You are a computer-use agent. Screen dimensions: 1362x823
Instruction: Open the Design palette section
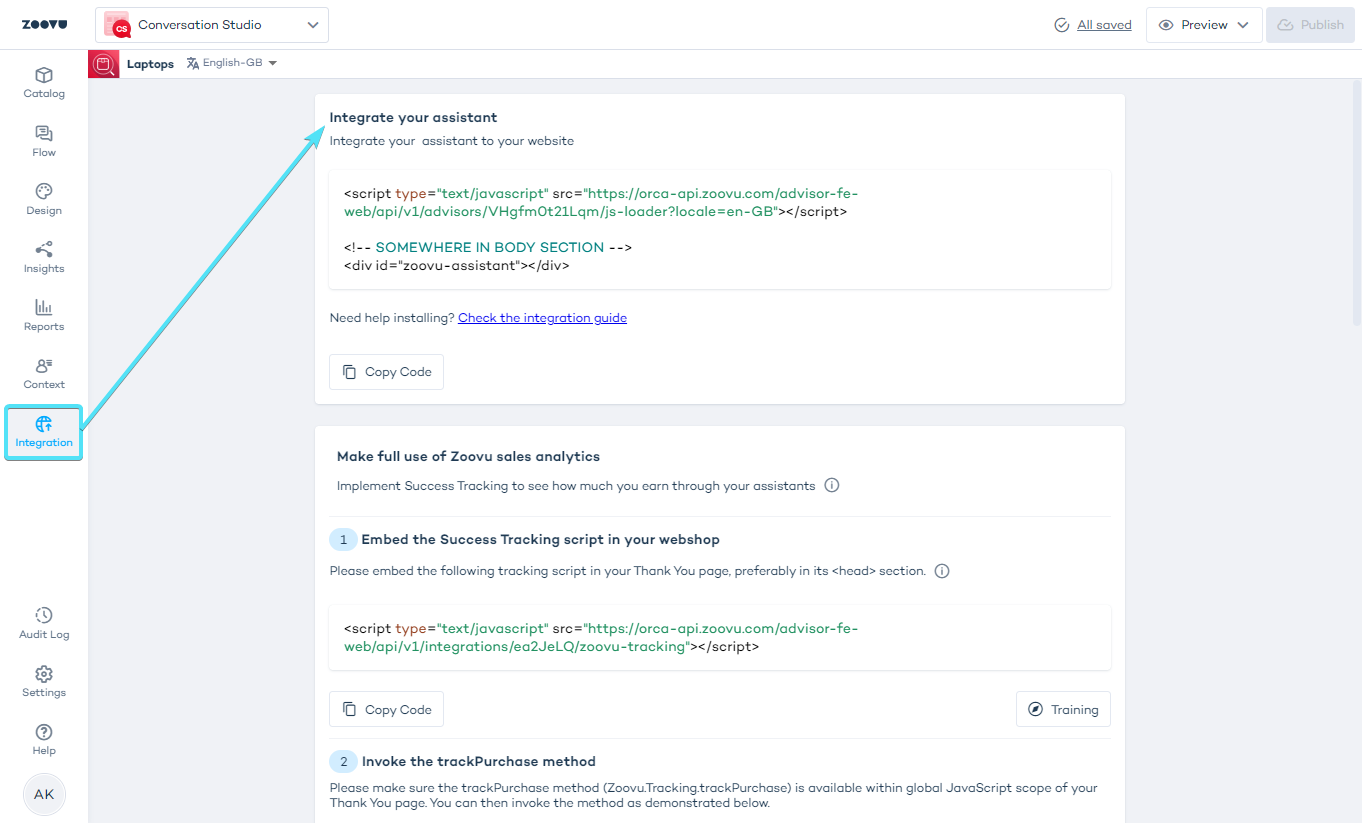[x=44, y=192]
